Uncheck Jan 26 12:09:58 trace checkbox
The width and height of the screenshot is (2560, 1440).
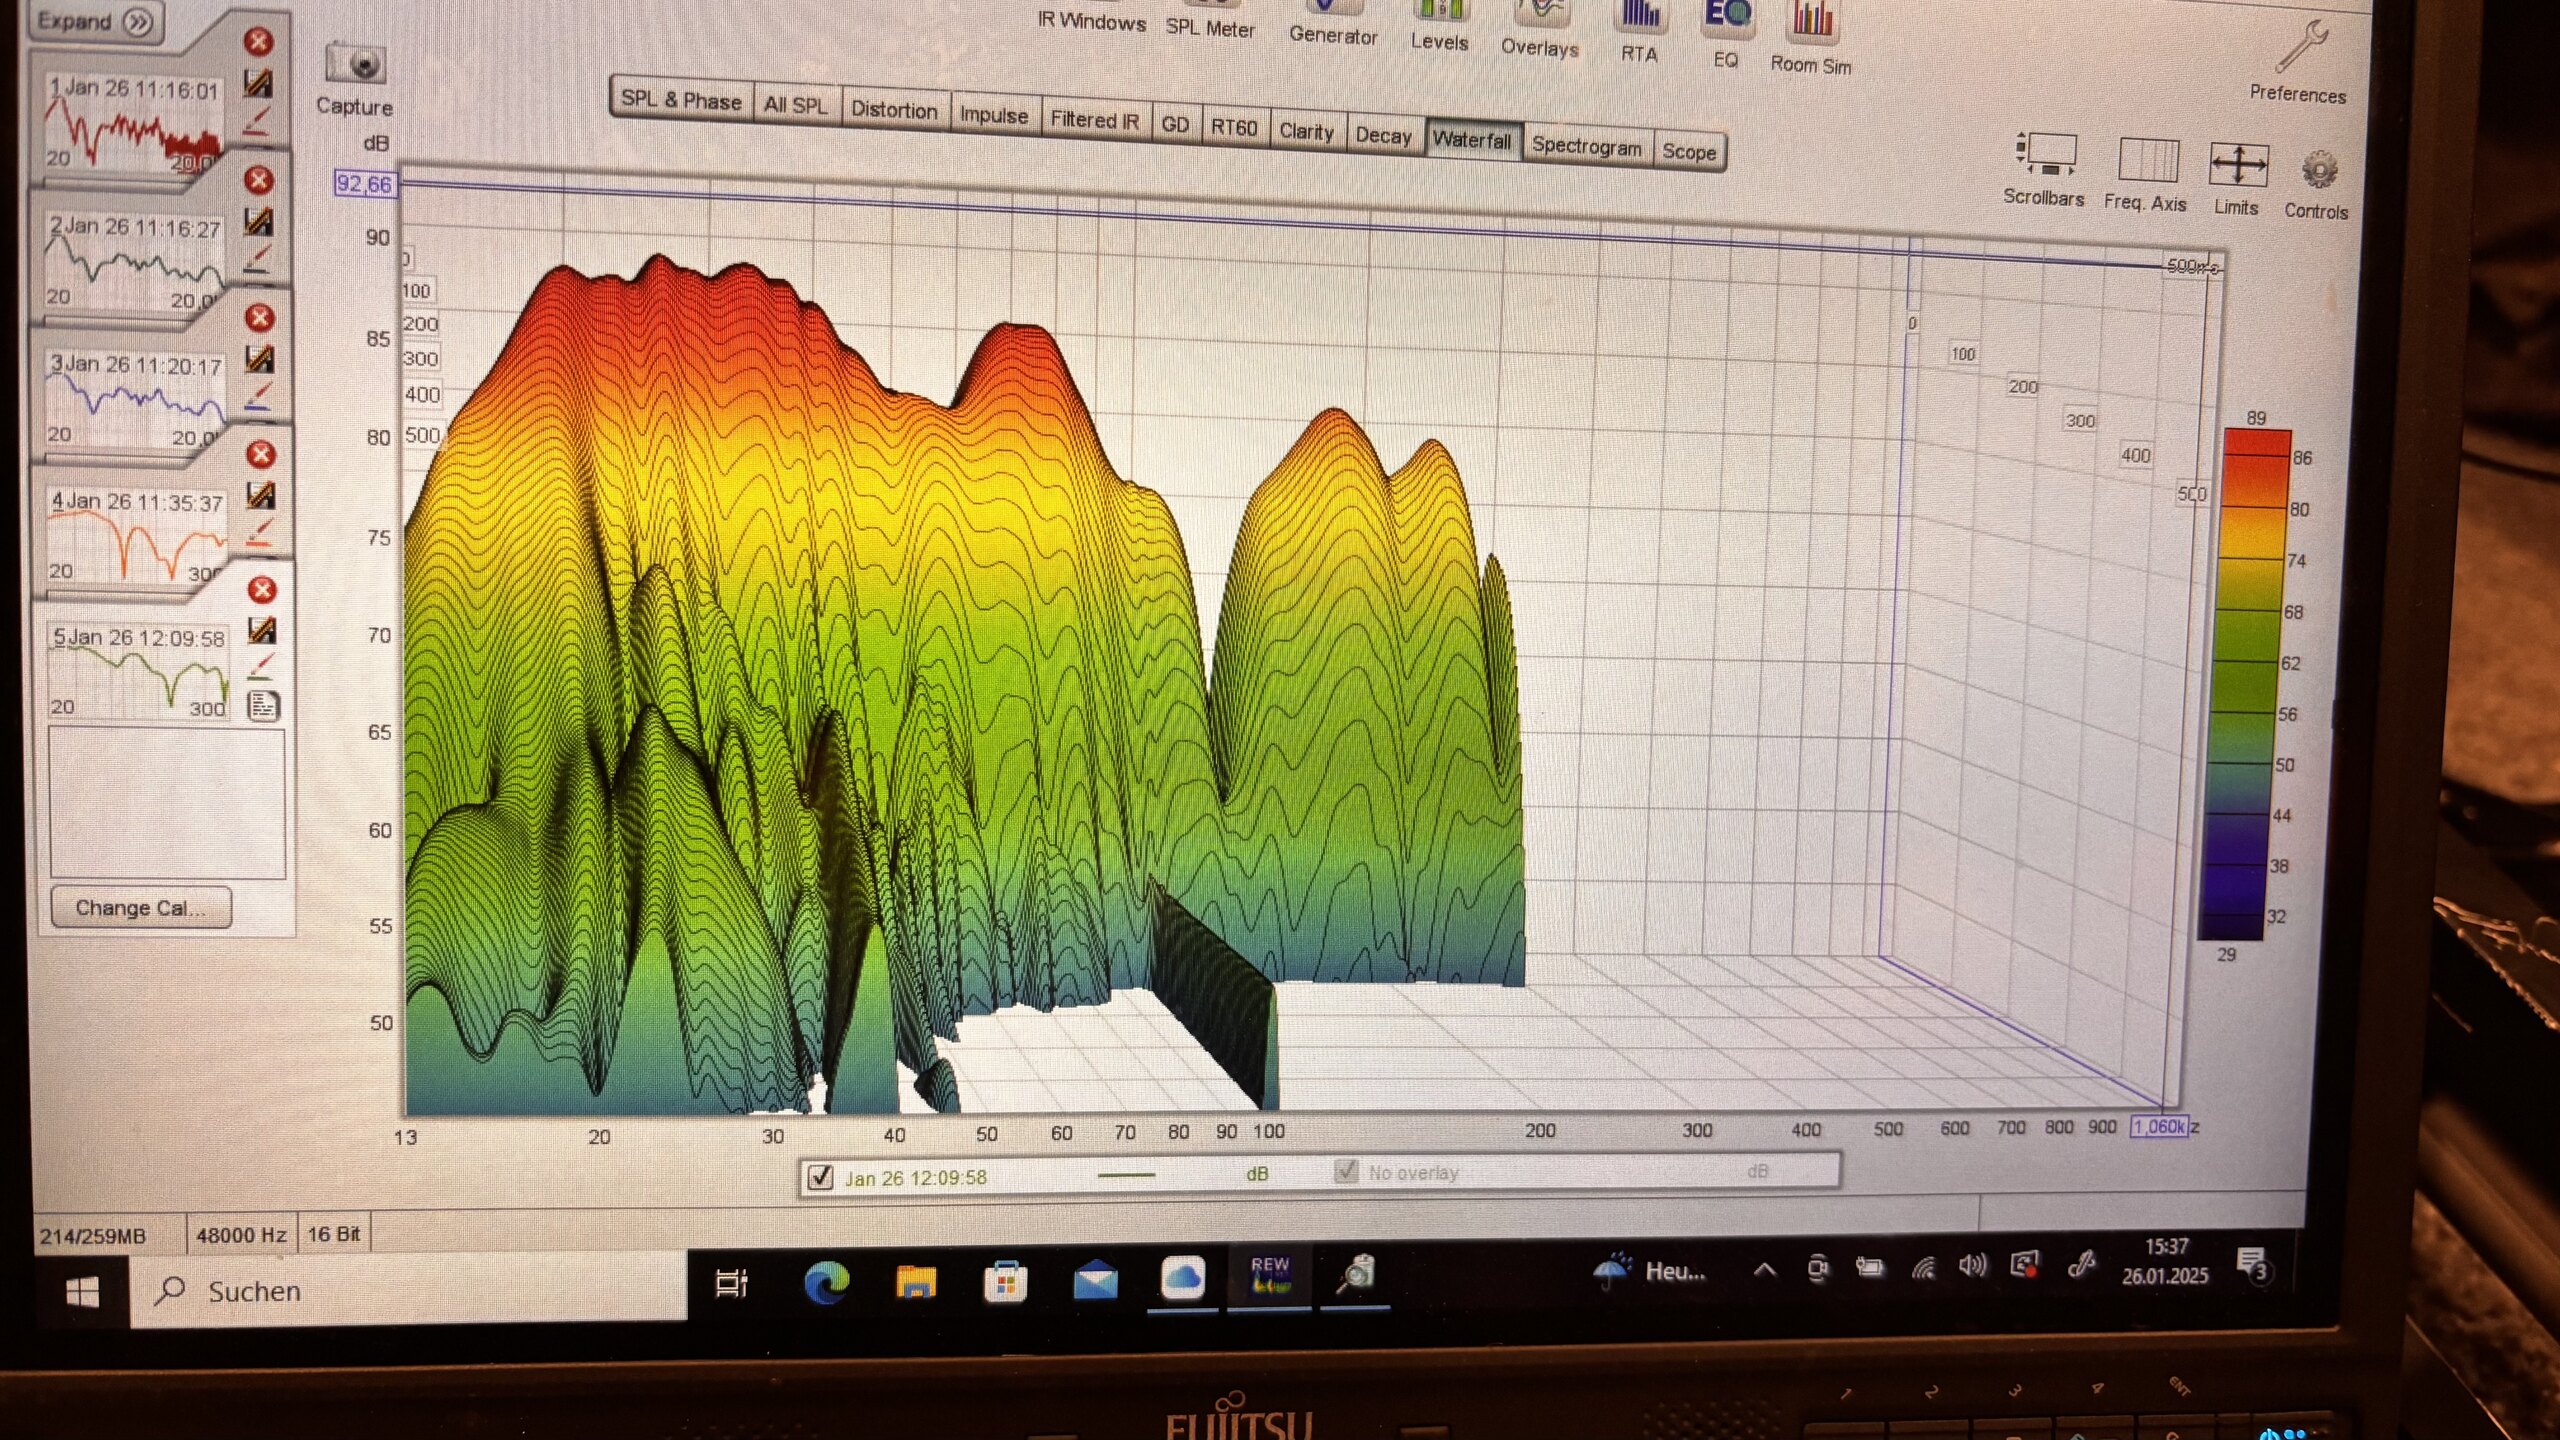pos(820,1177)
